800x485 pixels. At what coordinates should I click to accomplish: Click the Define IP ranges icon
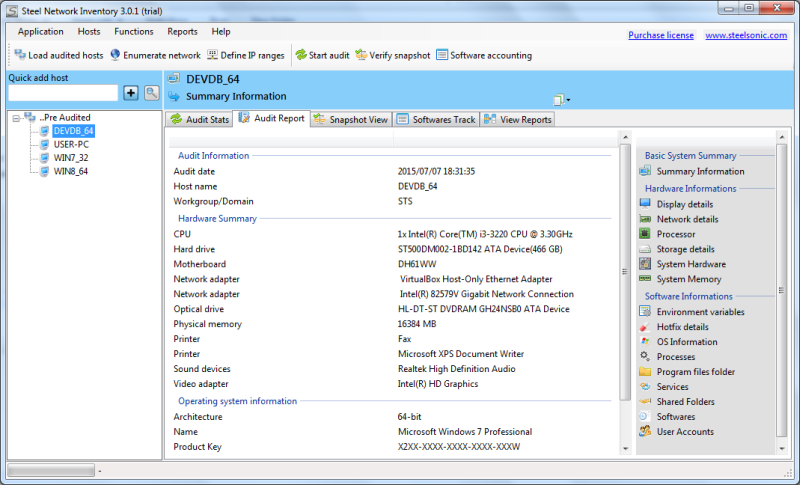212,55
